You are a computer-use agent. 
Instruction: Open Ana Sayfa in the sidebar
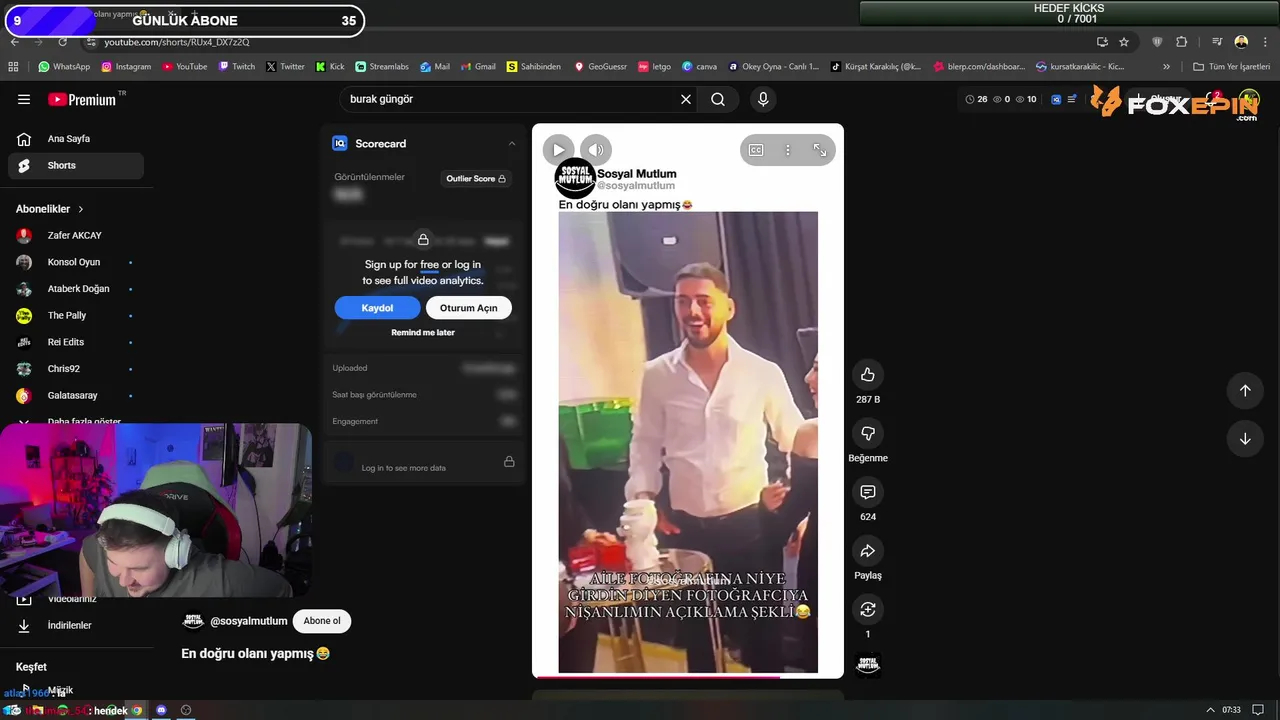click(76, 139)
